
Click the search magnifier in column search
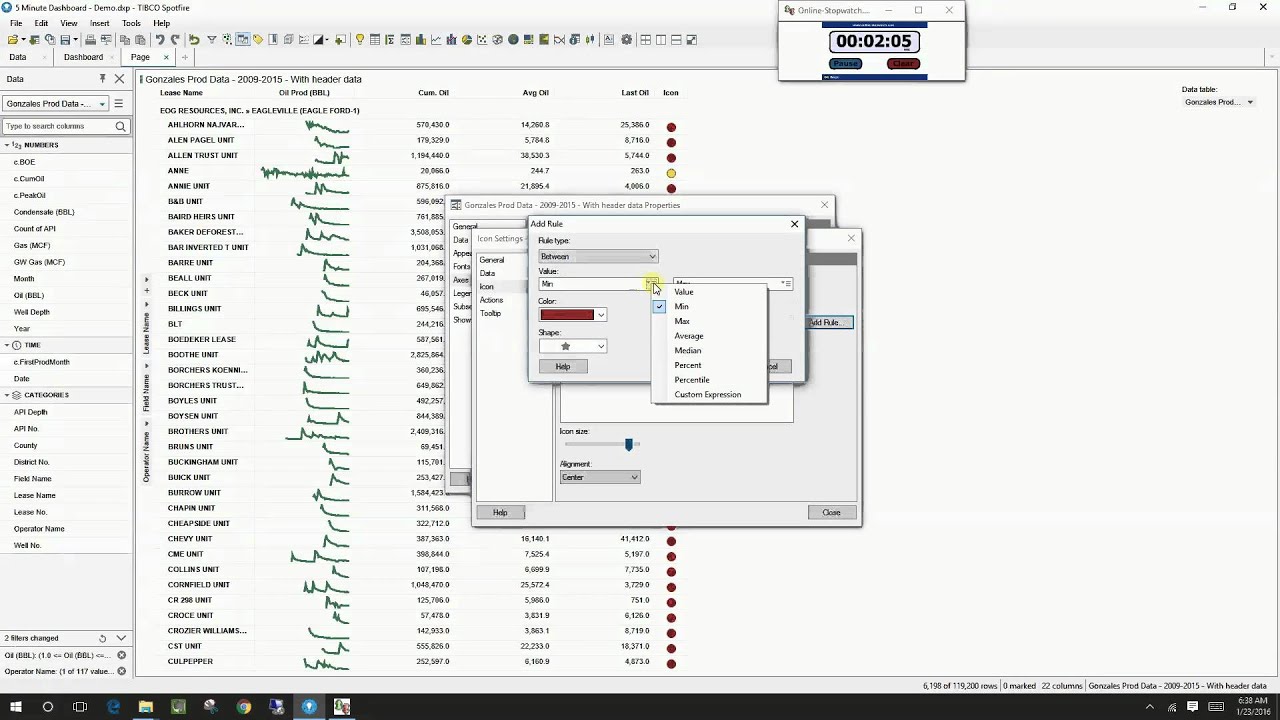(120, 126)
